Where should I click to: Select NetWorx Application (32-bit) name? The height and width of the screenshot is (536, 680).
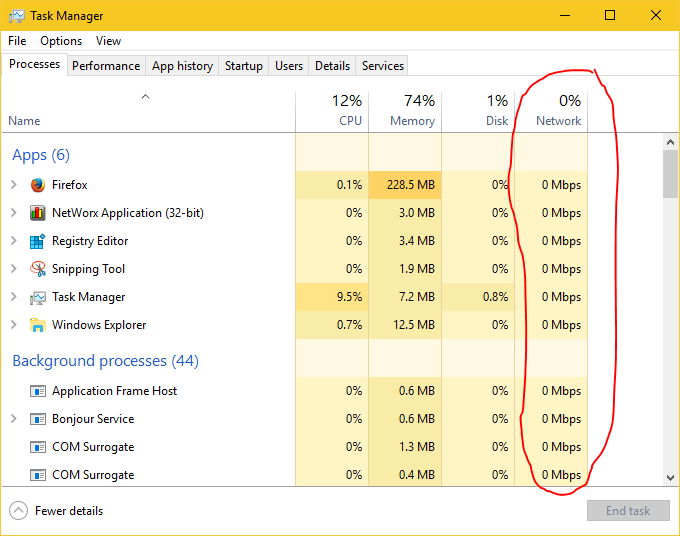pyautogui.click(x=128, y=213)
